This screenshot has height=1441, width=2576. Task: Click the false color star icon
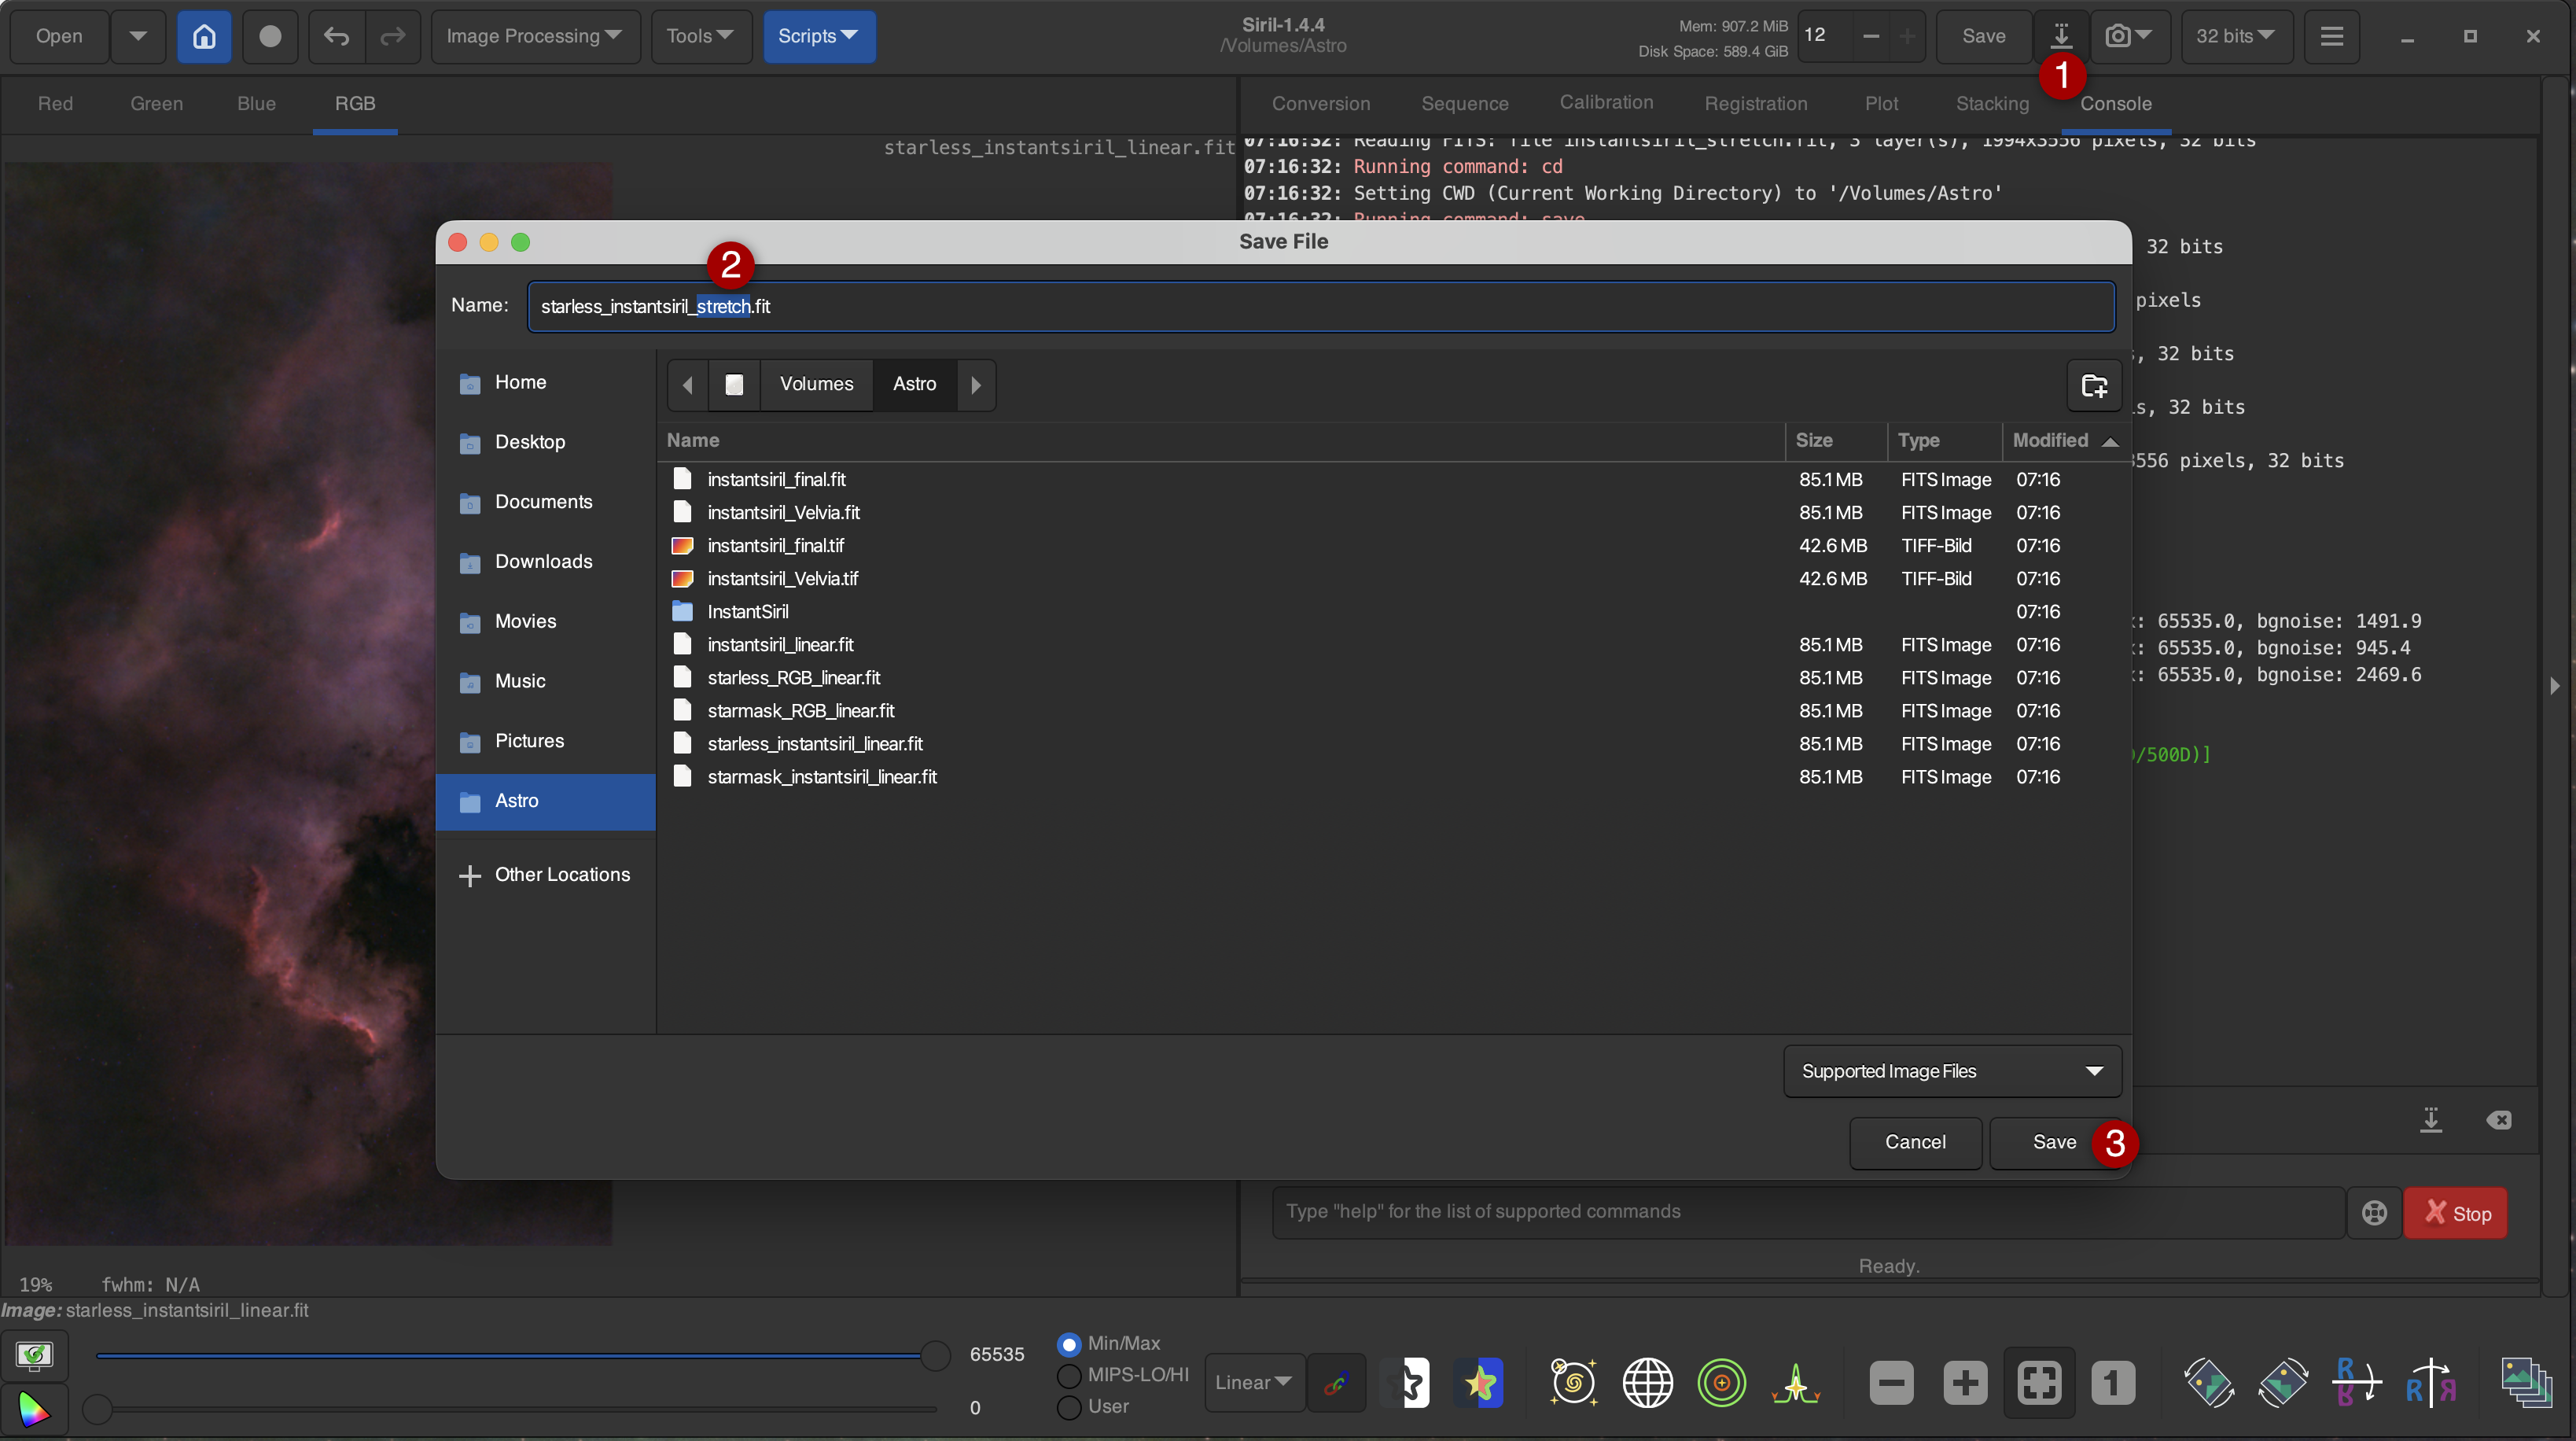(x=1480, y=1383)
